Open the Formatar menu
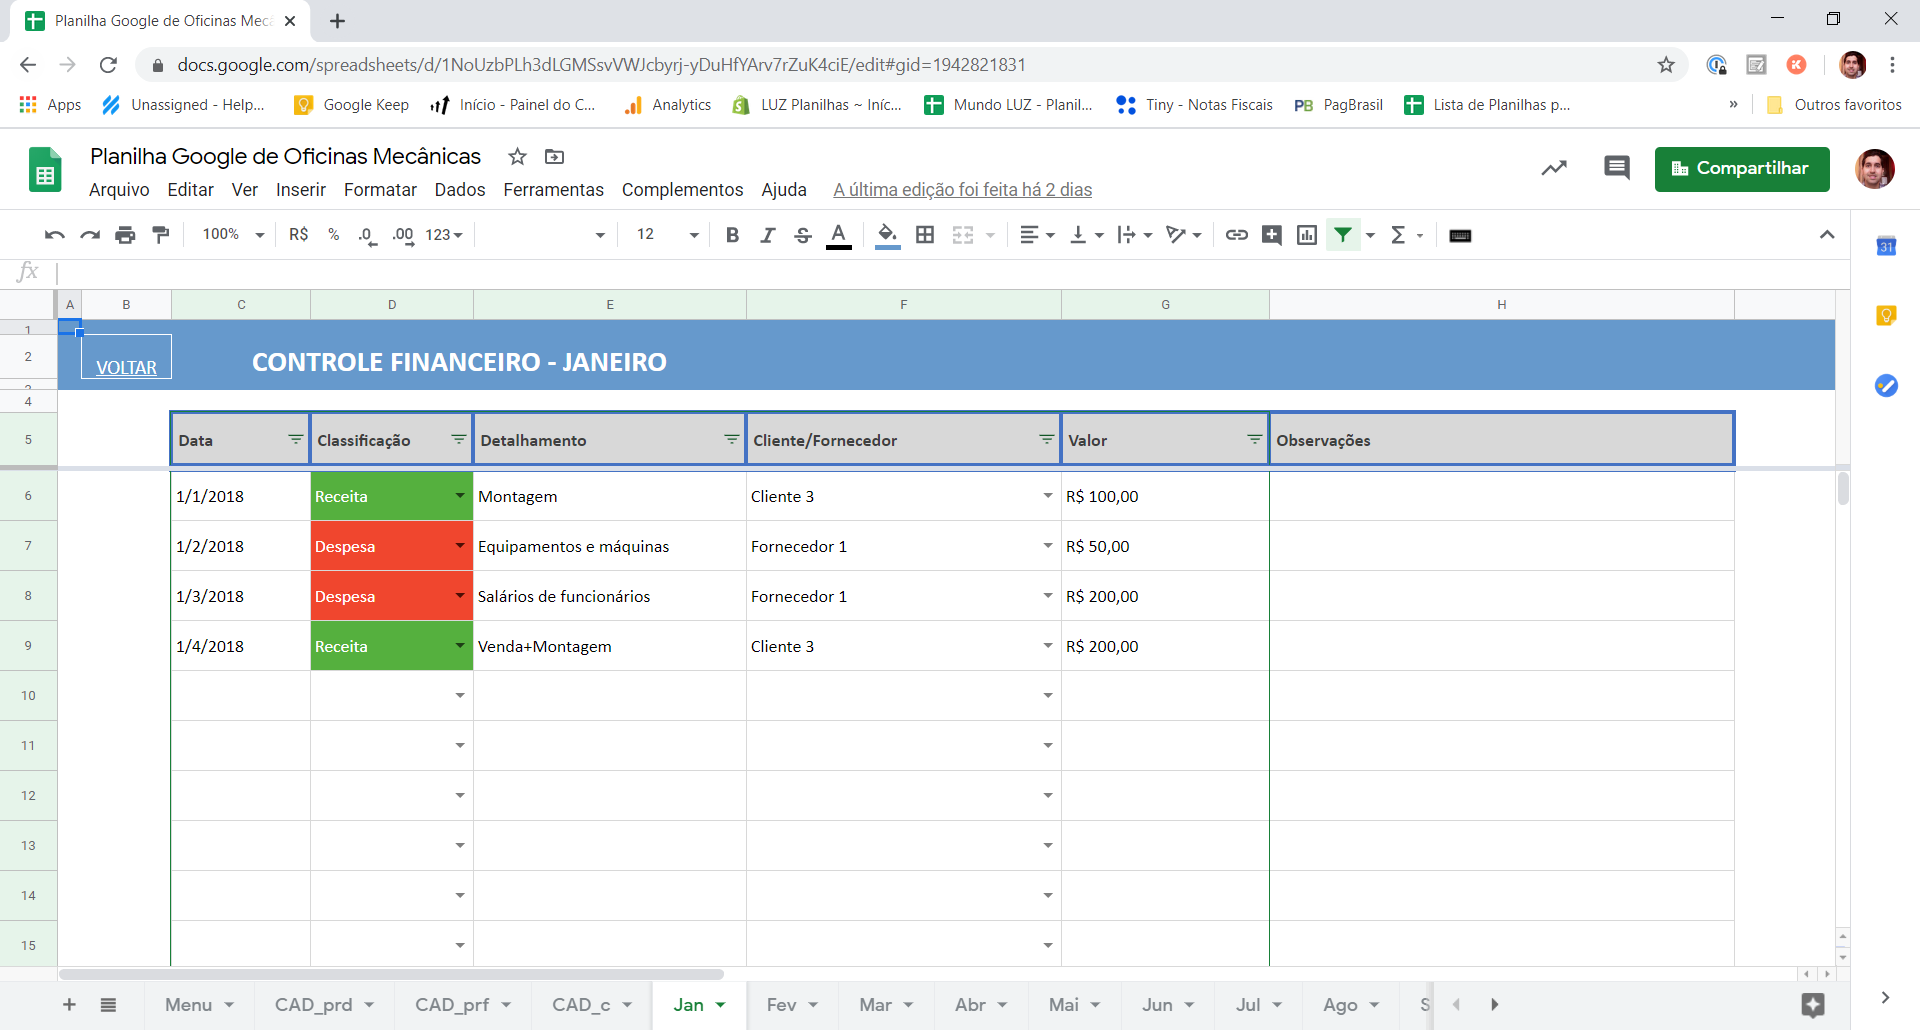Viewport: 1920px width, 1030px height. [x=380, y=190]
